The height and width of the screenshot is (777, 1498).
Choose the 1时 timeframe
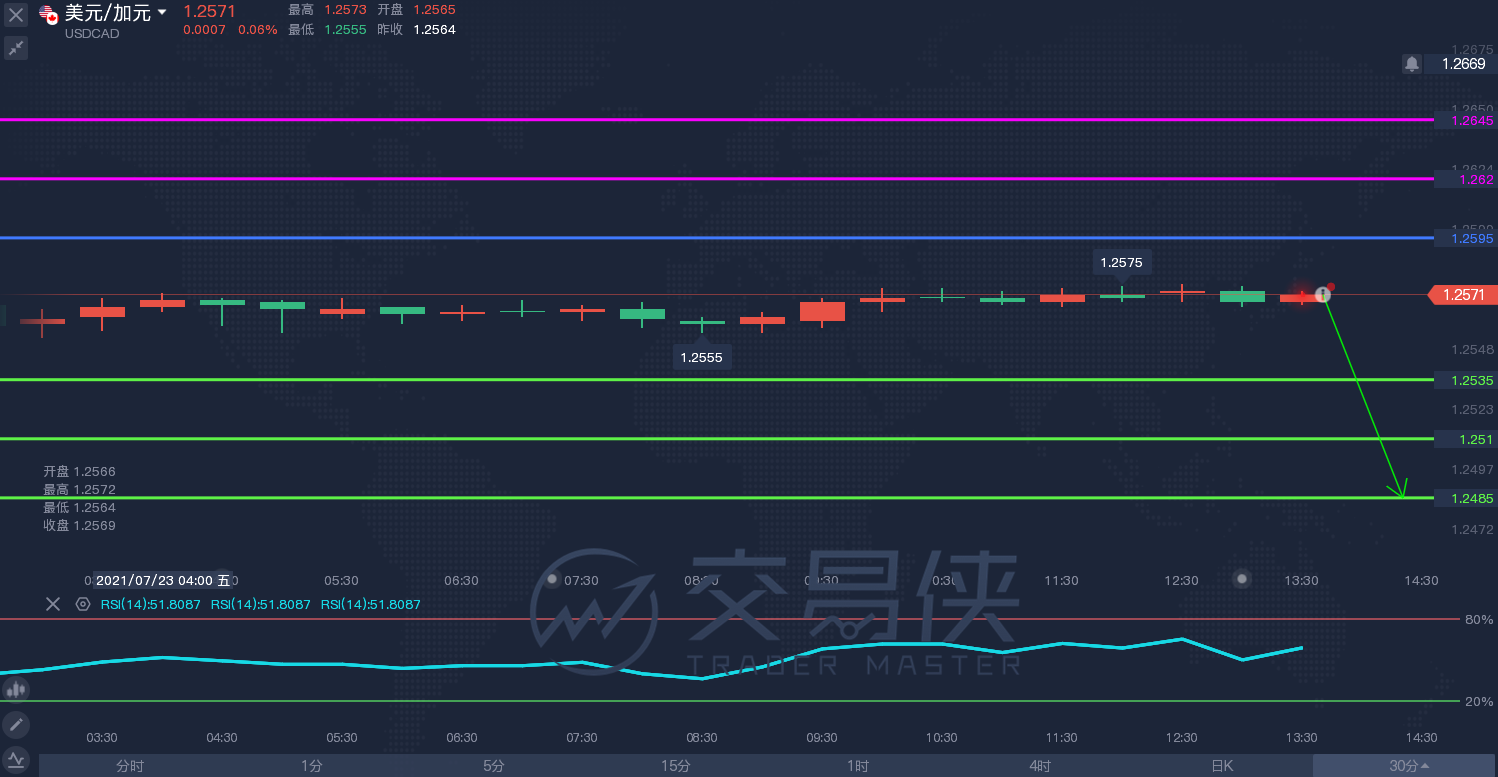point(858,766)
